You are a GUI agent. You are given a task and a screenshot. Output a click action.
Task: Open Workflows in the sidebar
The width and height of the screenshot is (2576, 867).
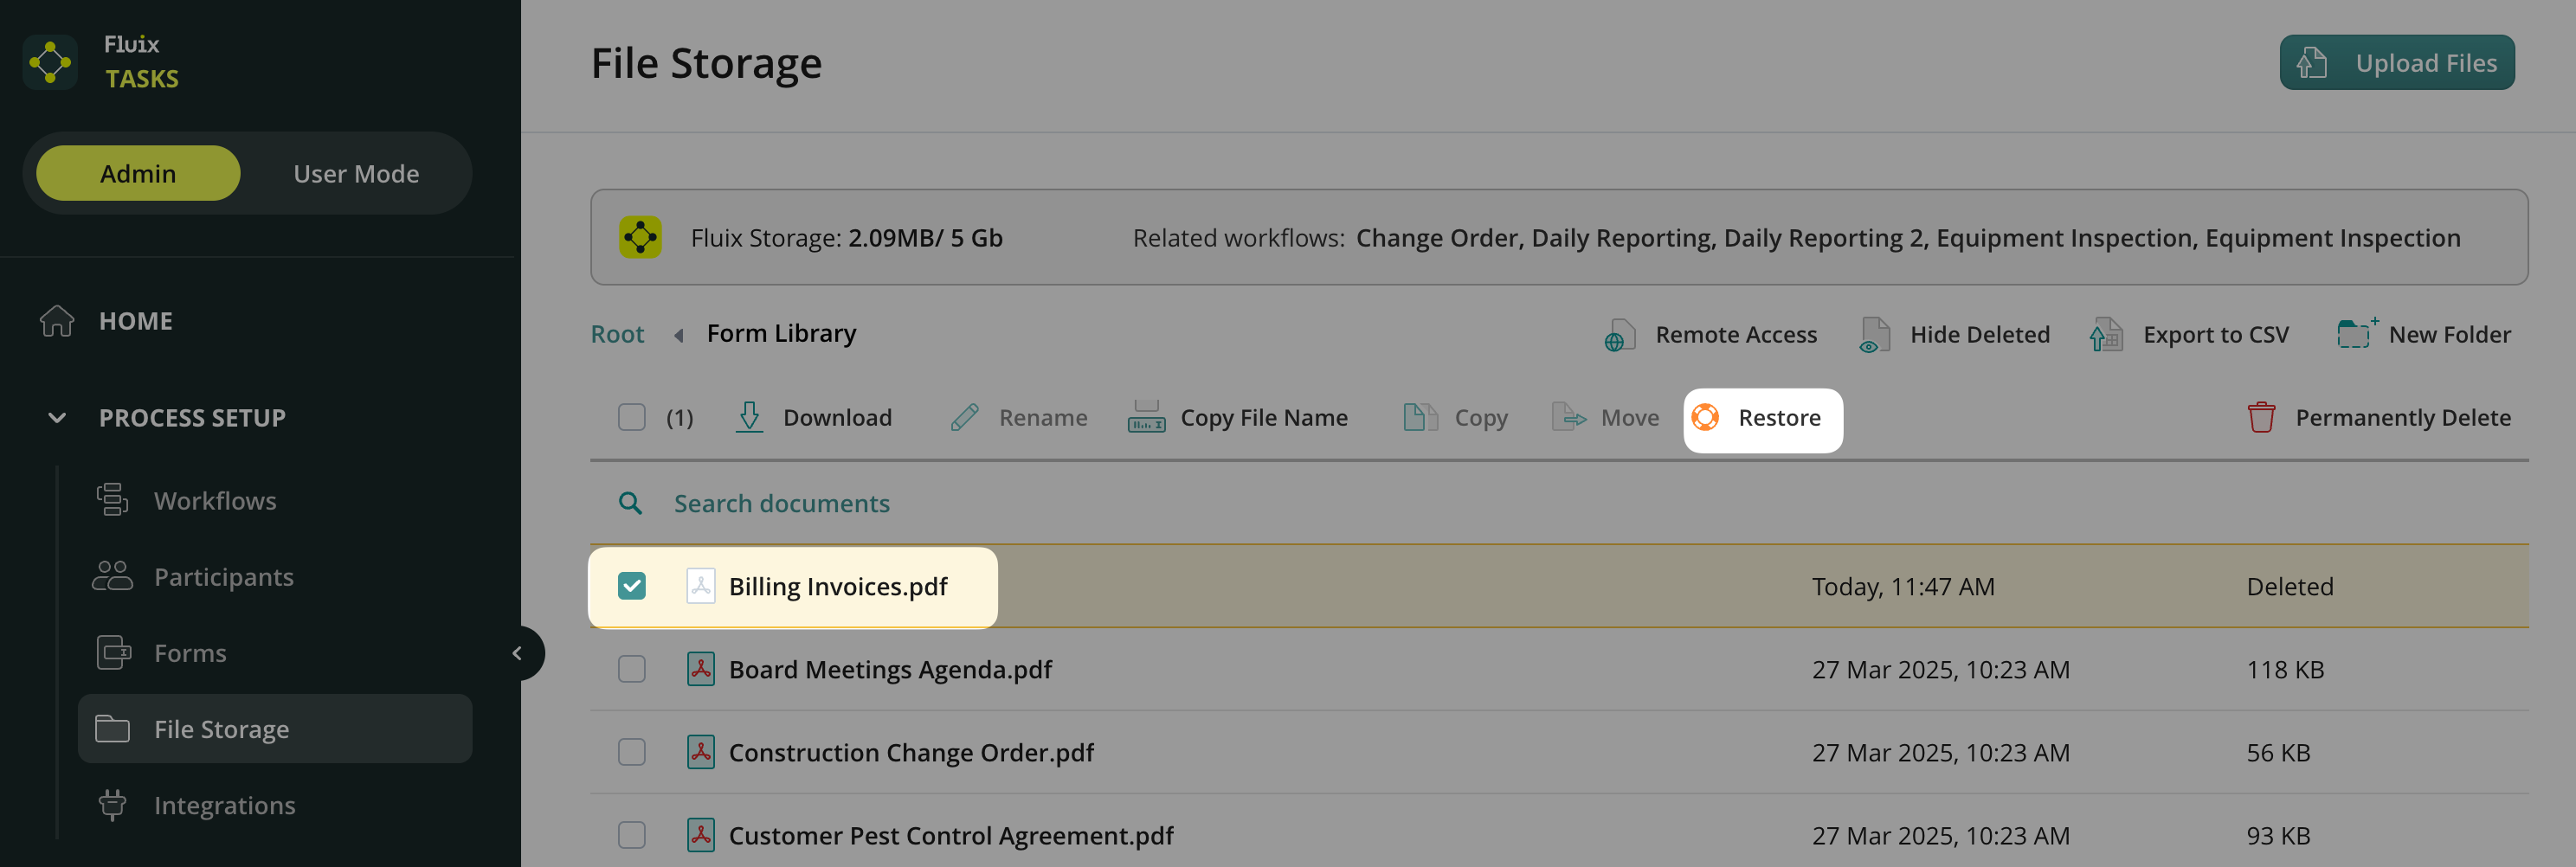click(x=215, y=500)
